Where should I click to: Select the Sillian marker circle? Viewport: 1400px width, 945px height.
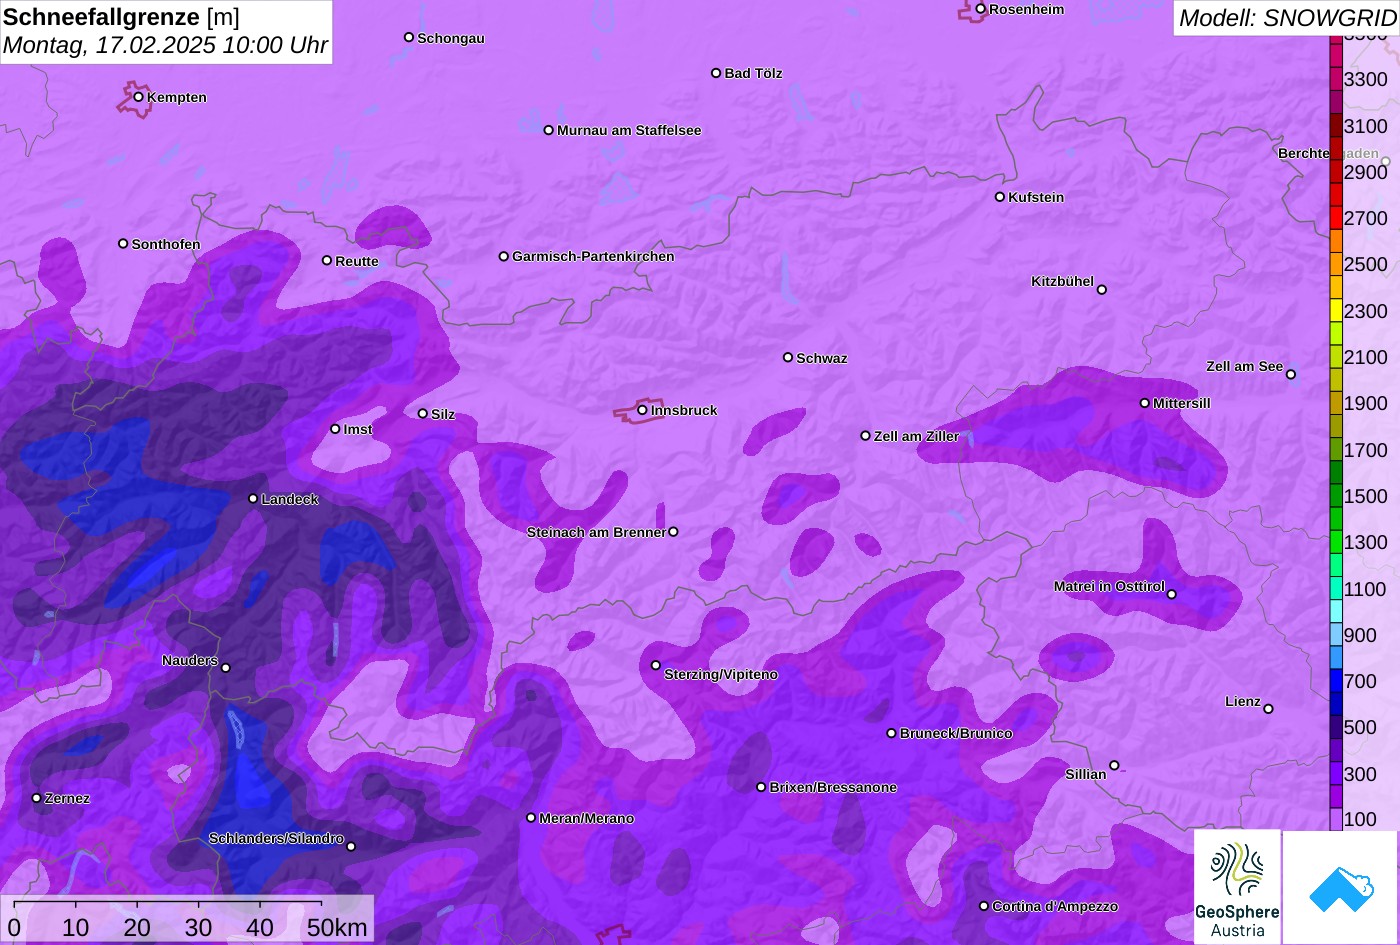click(1114, 766)
